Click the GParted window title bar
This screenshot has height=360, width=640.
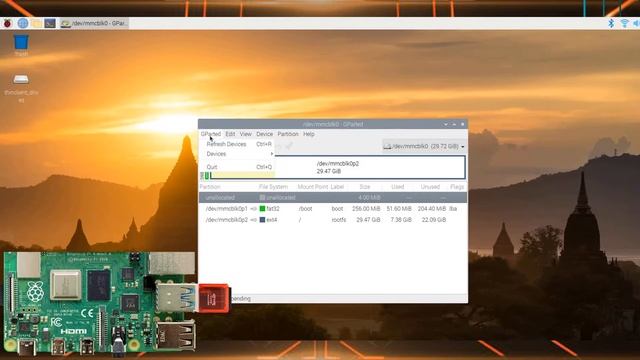333,124
